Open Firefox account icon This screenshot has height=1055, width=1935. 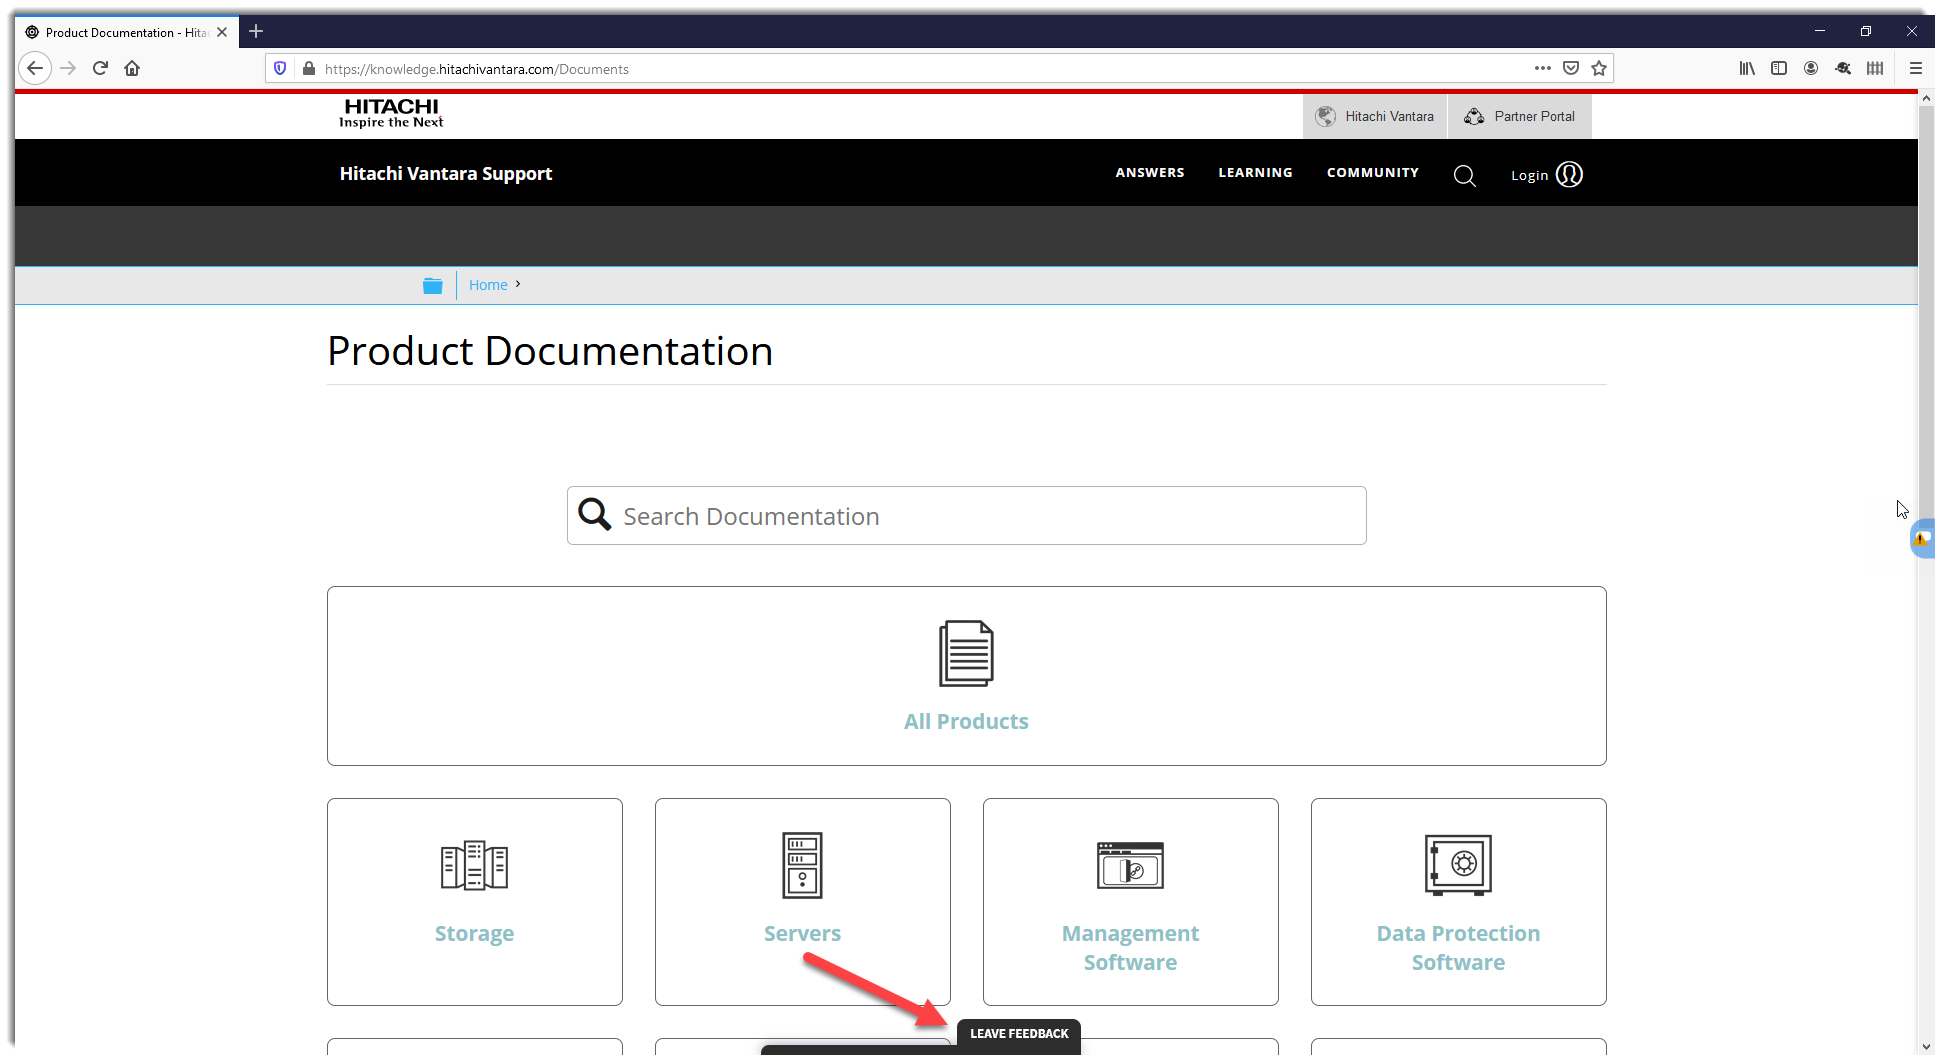point(1811,68)
